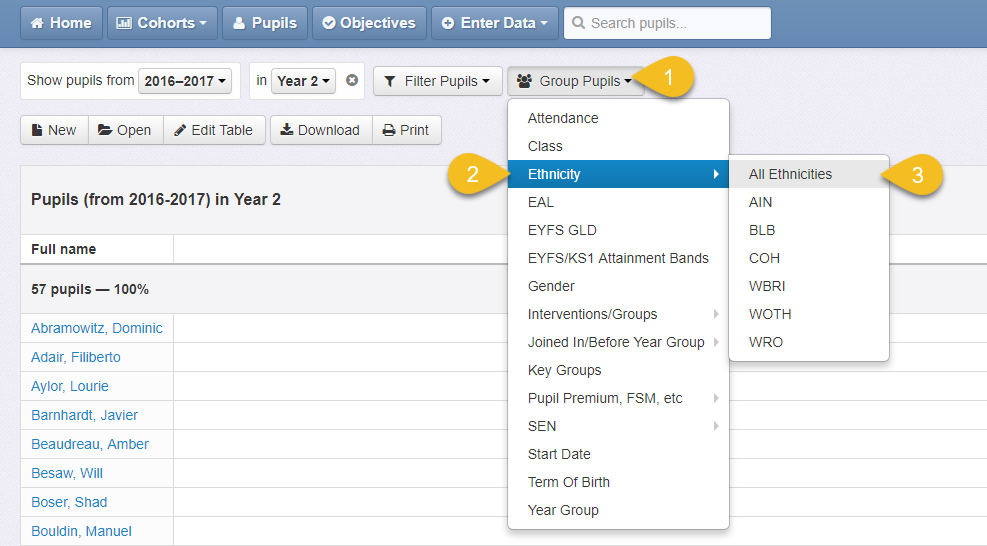Focus the Search pupils field

tap(667, 23)
